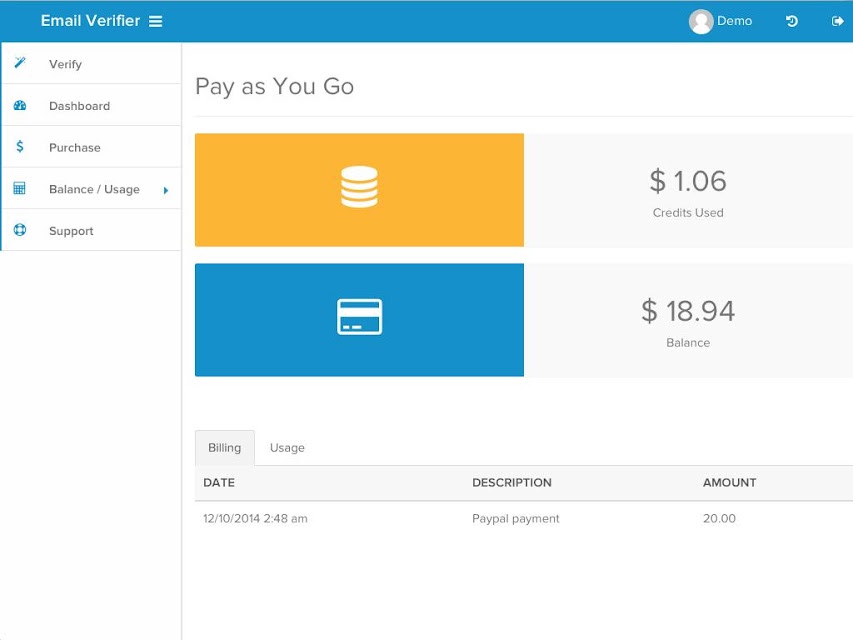Viewport: 853px width, 640px height.
Task: Click the Dashboard gauge icon
Action: point(20,105)
